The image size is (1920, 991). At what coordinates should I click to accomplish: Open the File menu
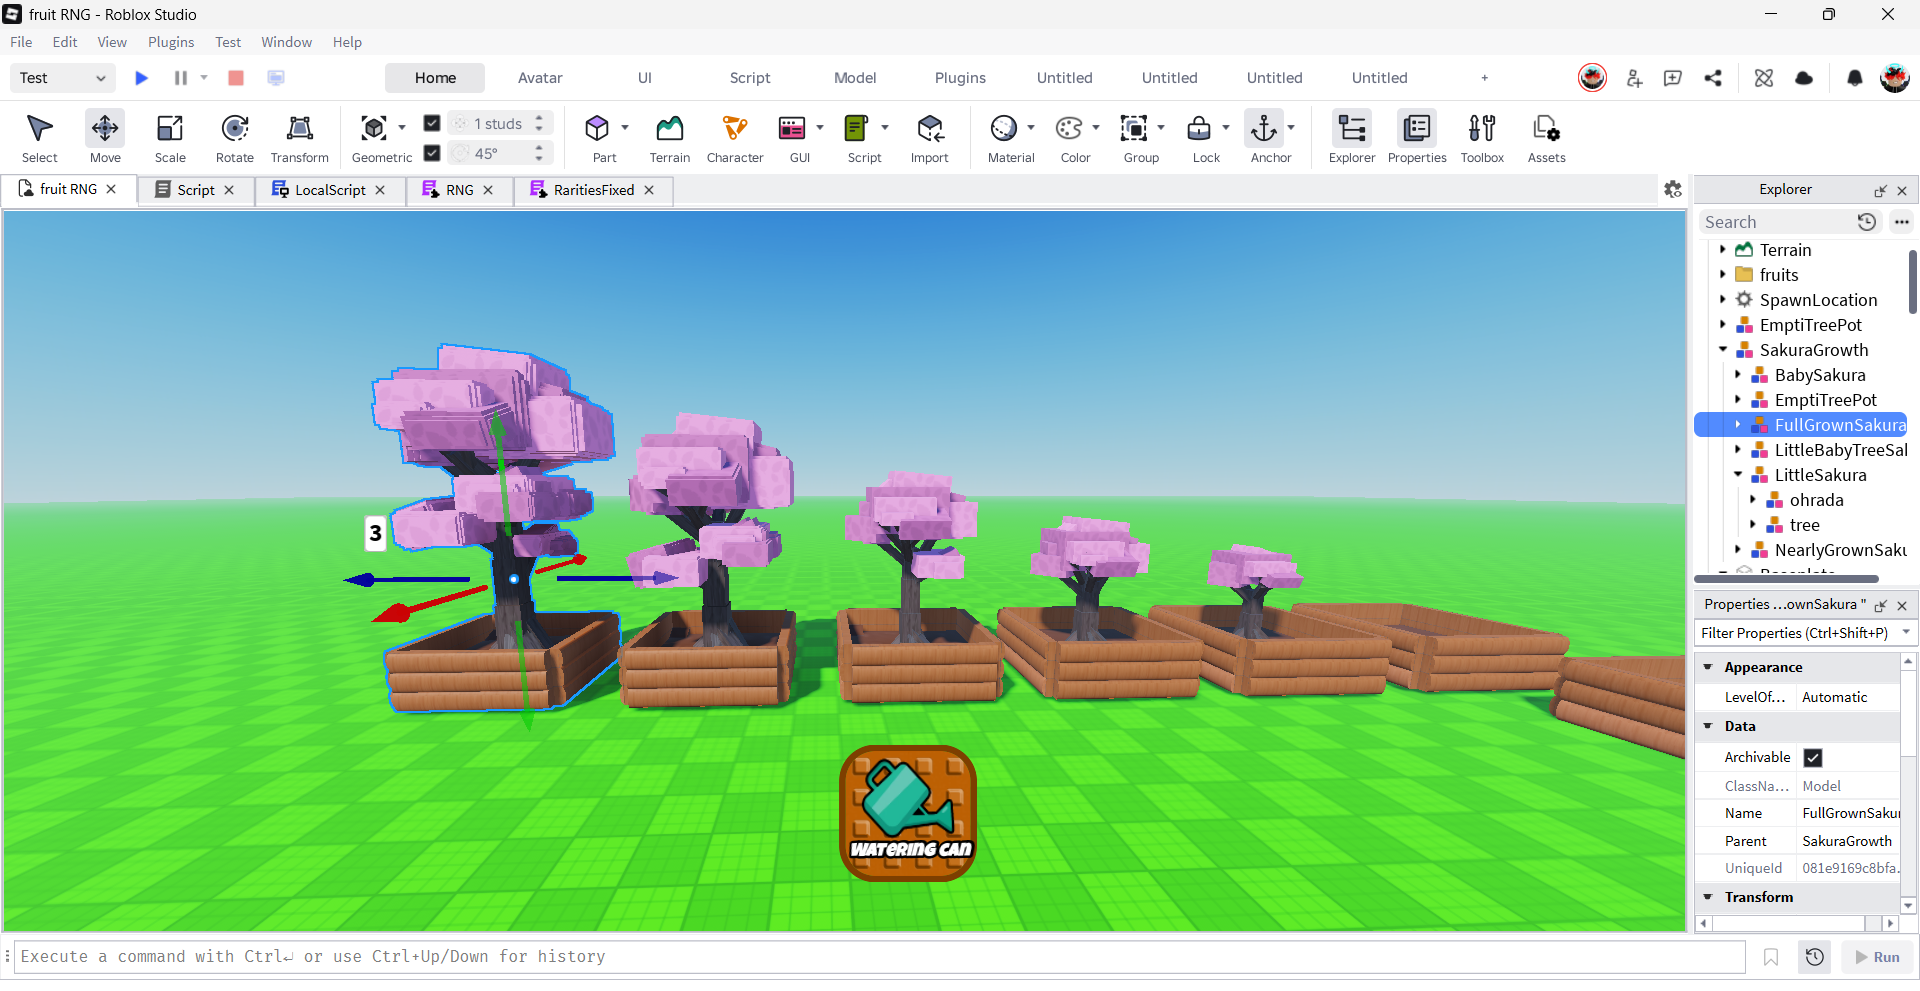[x=21, y=42]
